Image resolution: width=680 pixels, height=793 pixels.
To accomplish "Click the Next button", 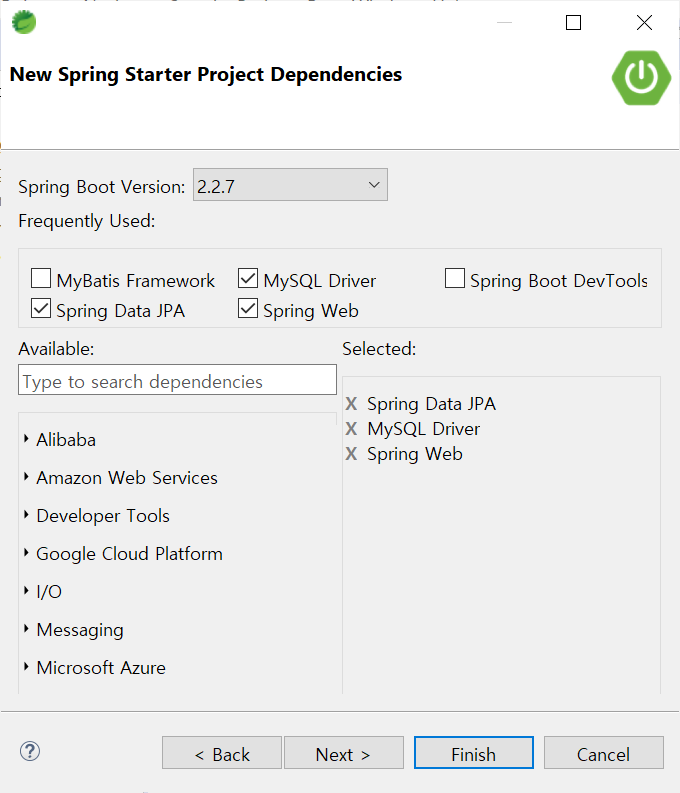I will pos(344,753).
